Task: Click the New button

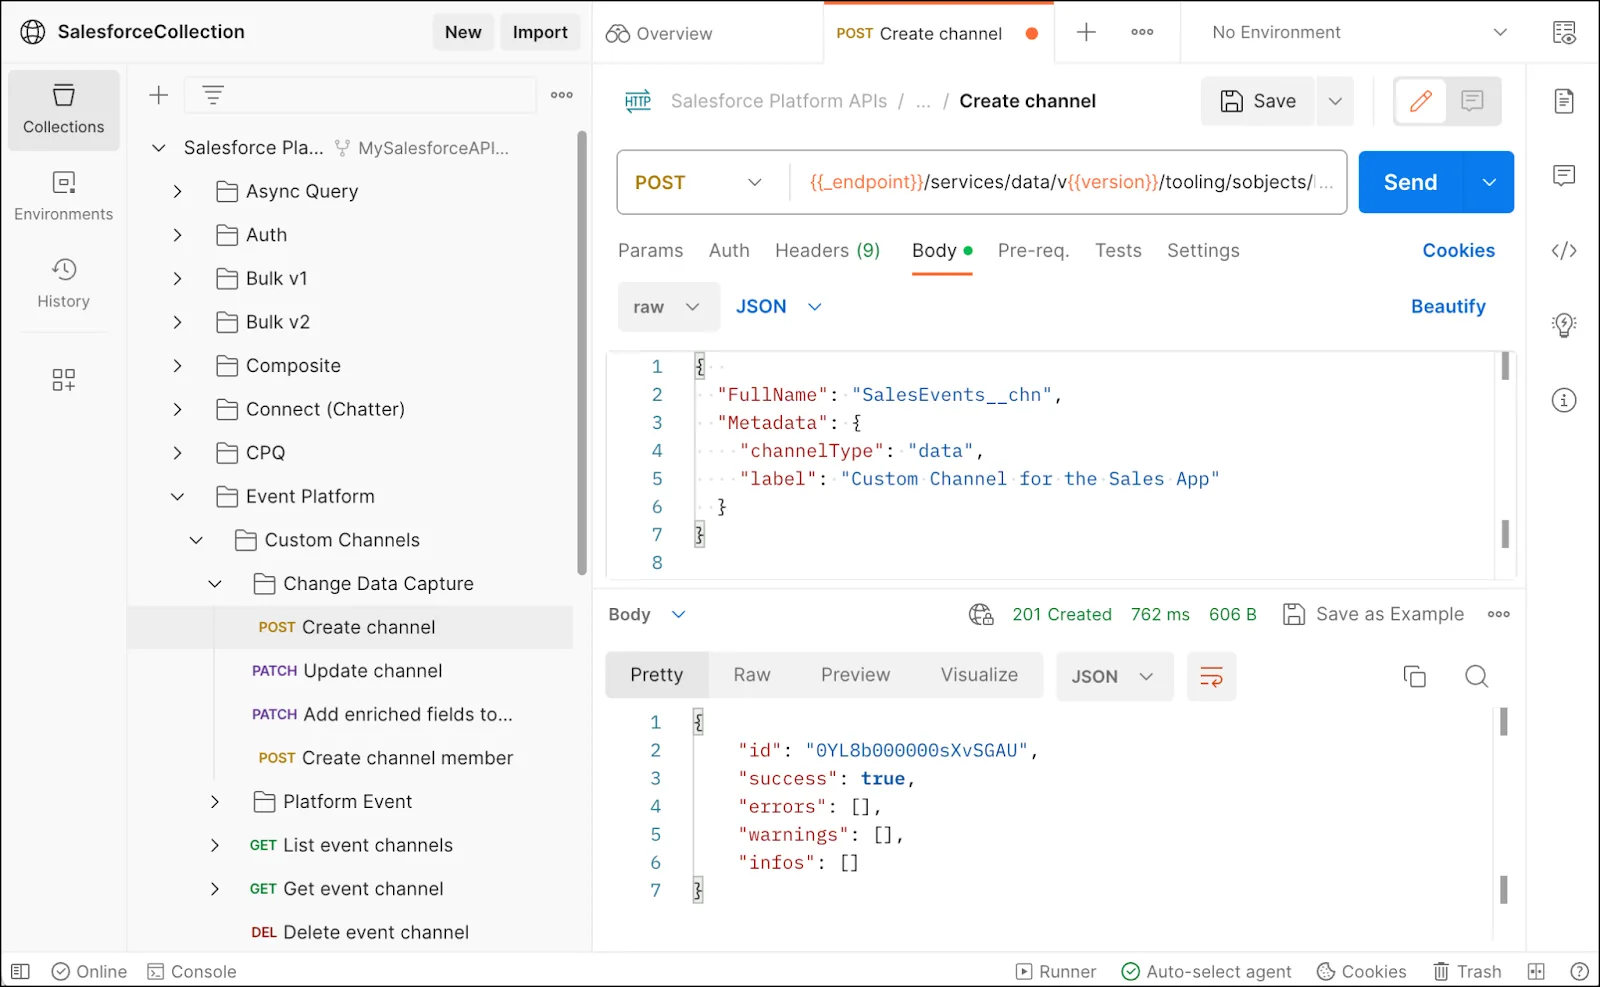Action: (463, 32)
